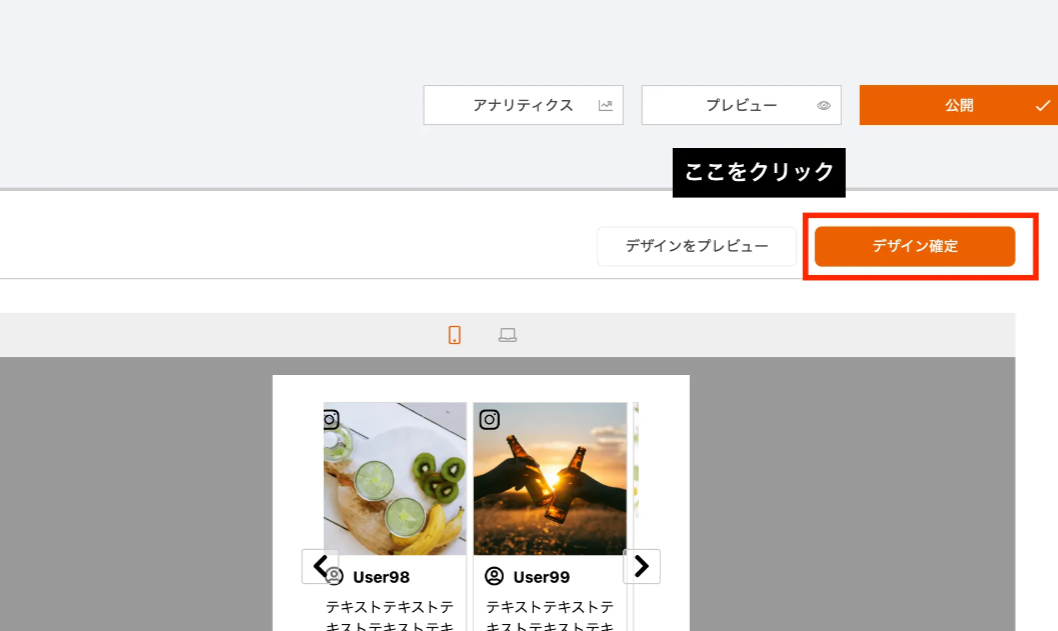The height and width of the screenshot is (631, 1058).
Task: Open the アナリティクス view
Action: click(x=522, y=104)
